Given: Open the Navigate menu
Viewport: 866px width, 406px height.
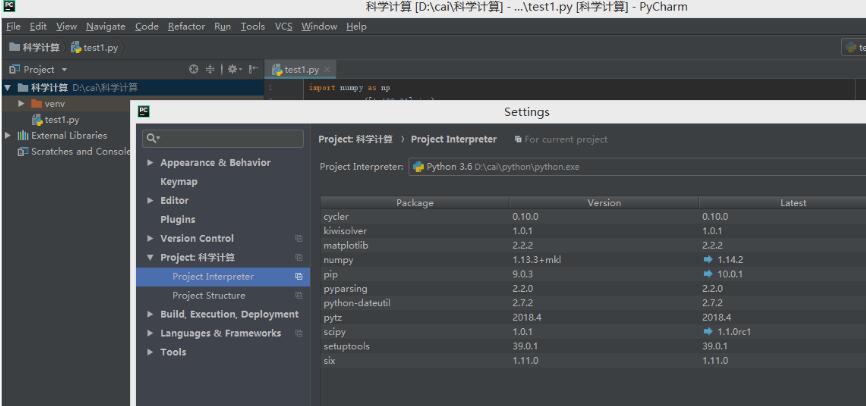Looking at the screenshot, I should pyautogui.click(x=105, y=27).
